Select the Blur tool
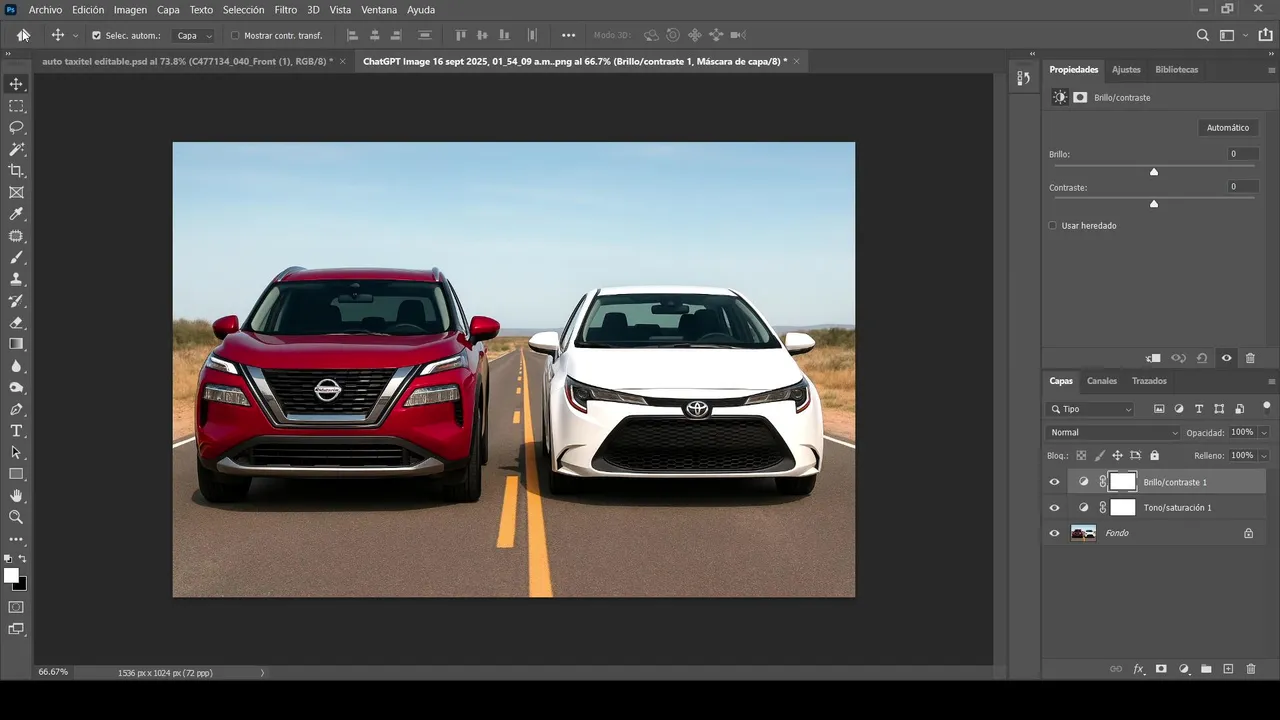The width and height of the screenshot is (1280, 720). pyautogui.click(x=16, y=366)
